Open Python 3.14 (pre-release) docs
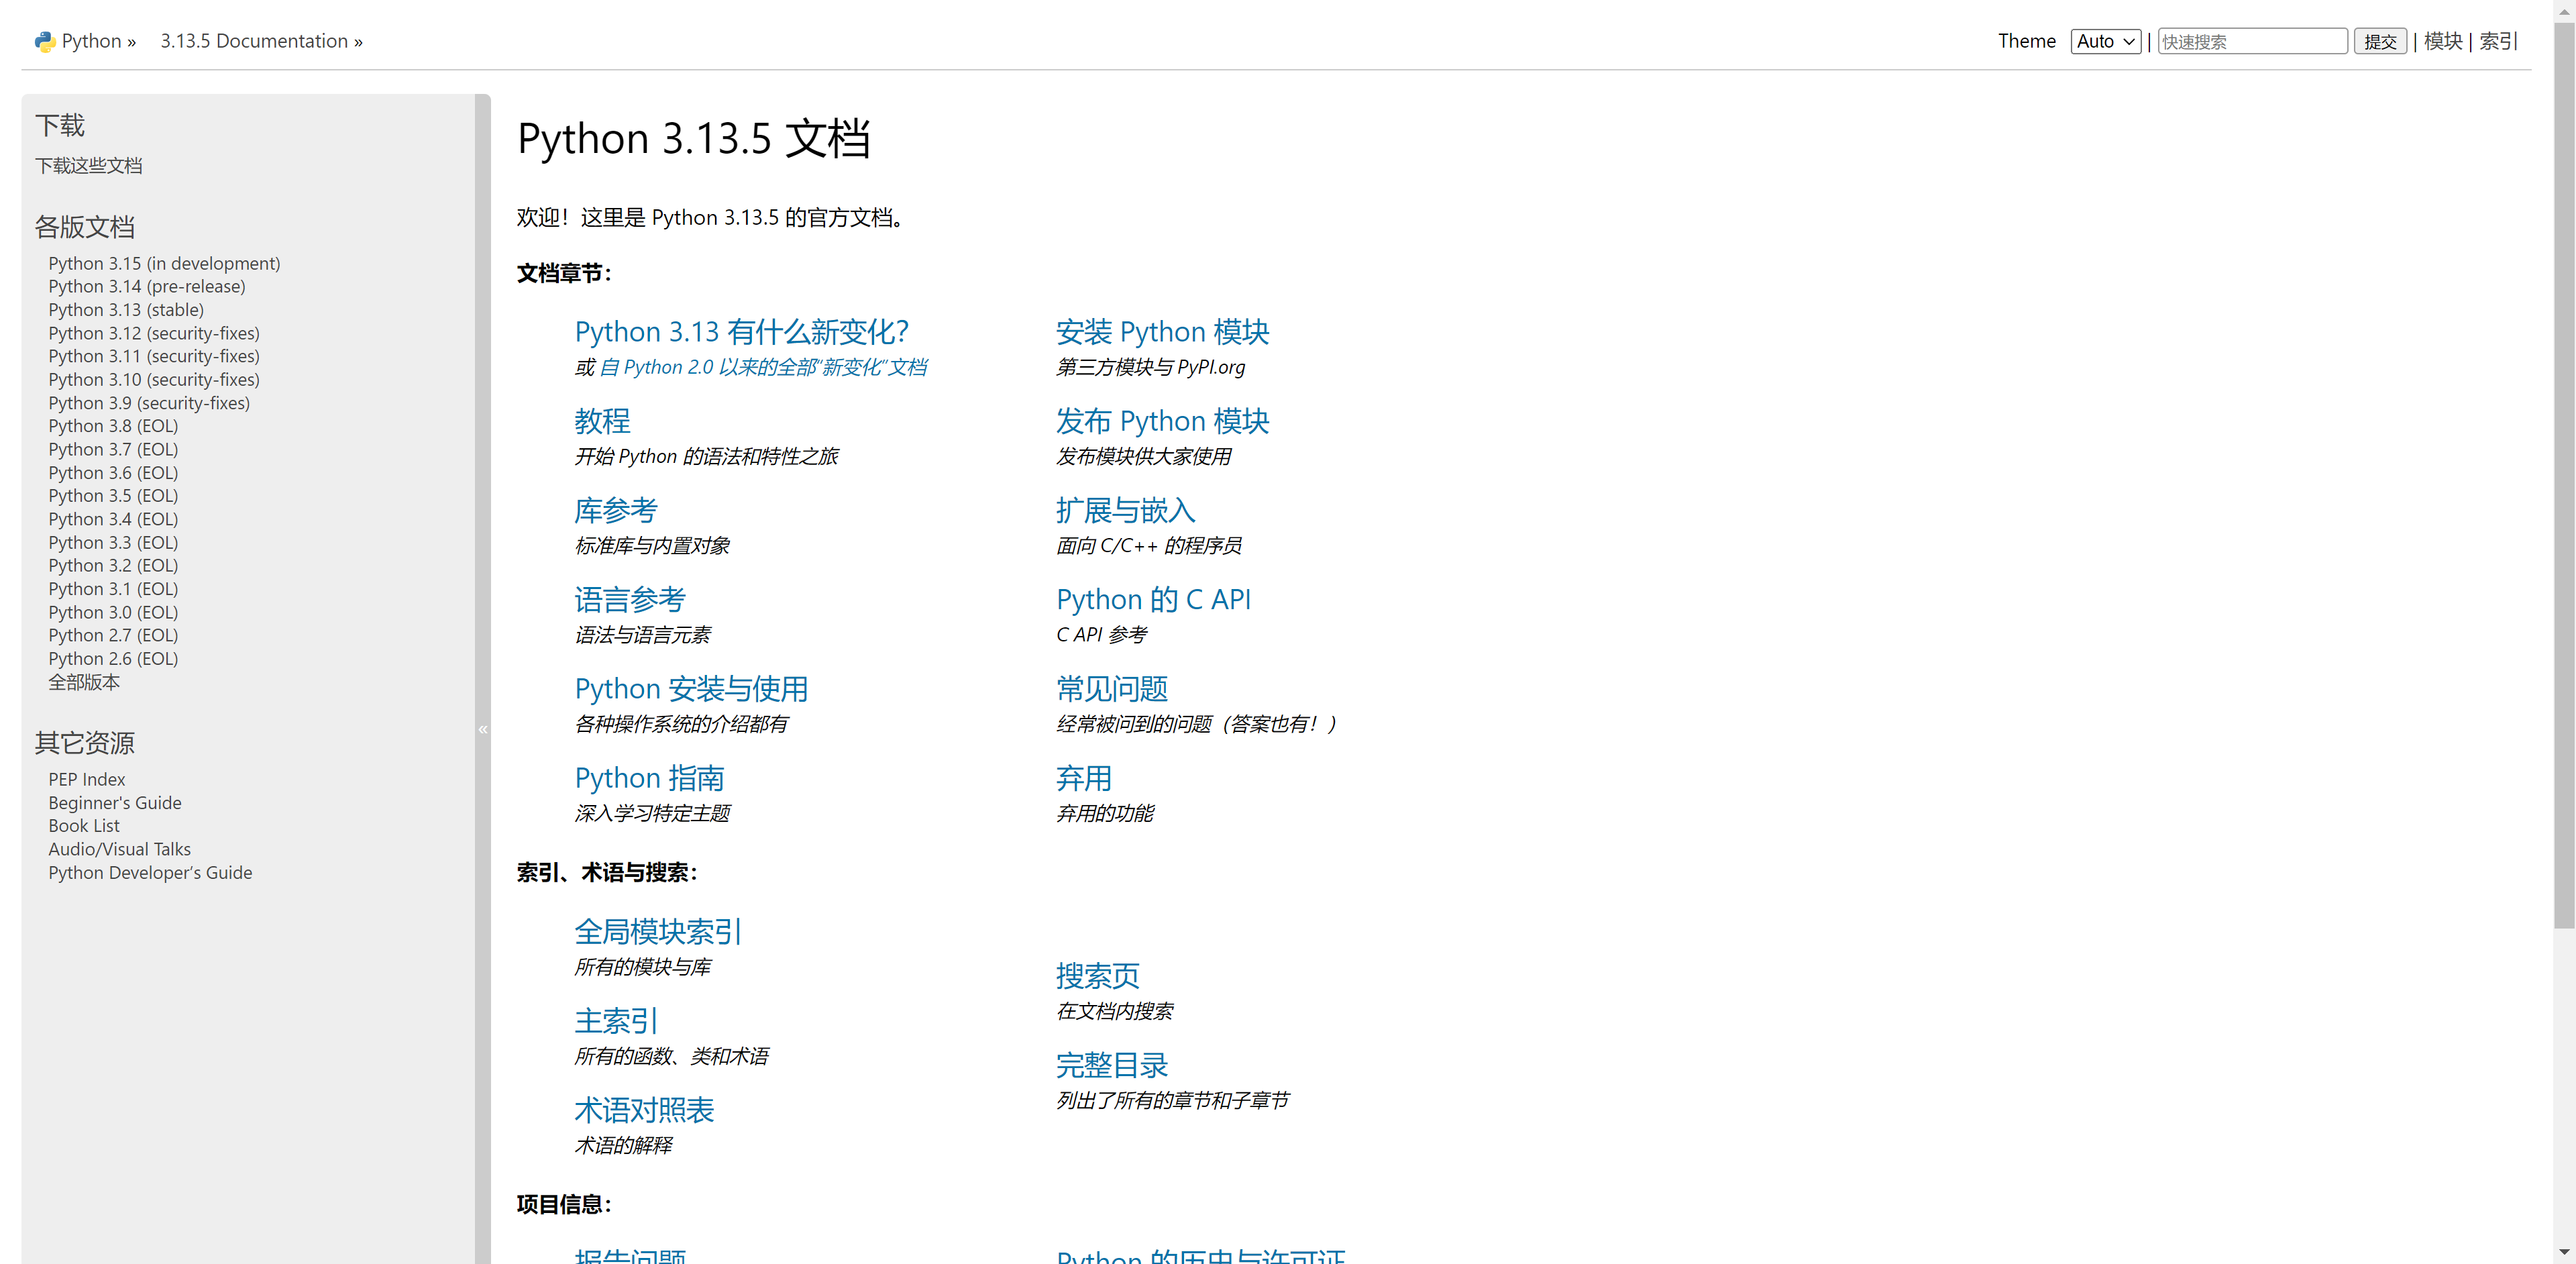 click(x=147, y=286)
